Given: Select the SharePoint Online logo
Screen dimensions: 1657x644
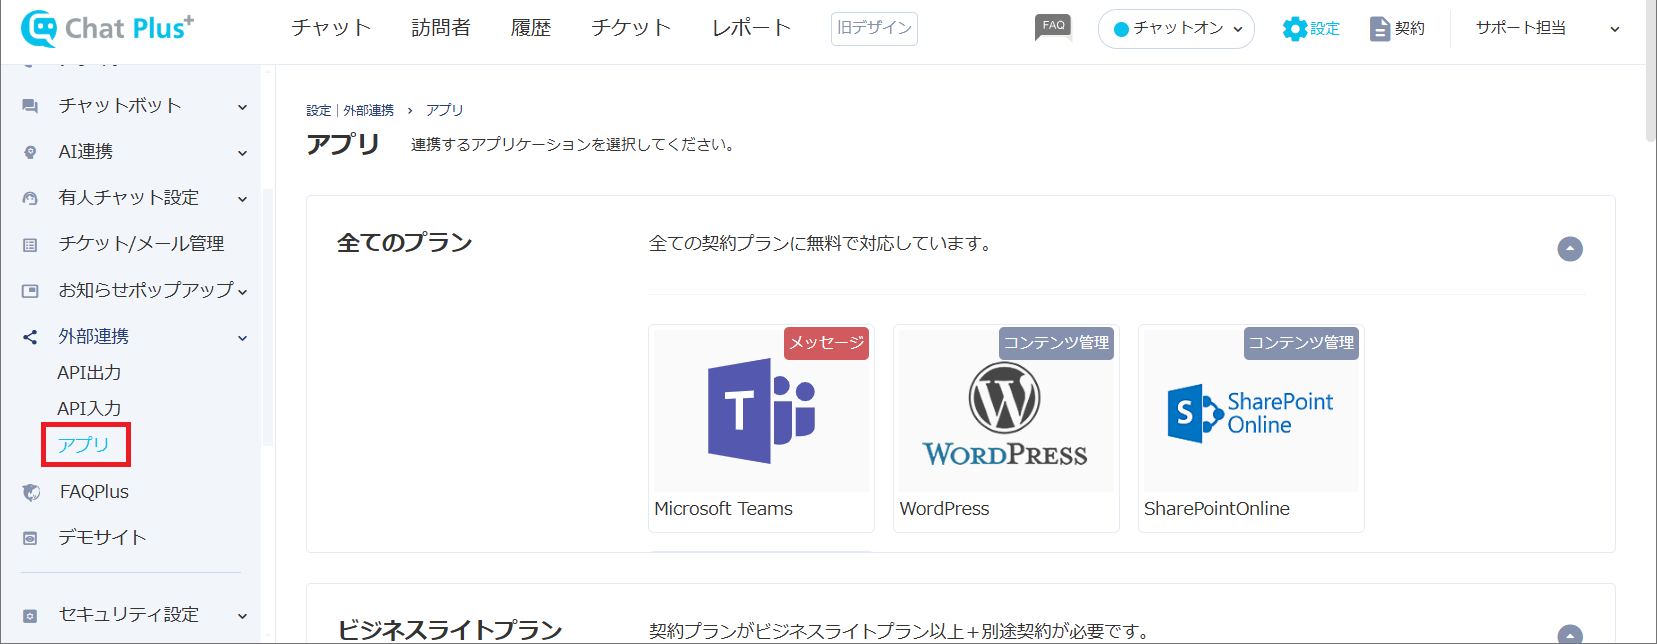Looking at the screenshot, I should pos(1250,412).
